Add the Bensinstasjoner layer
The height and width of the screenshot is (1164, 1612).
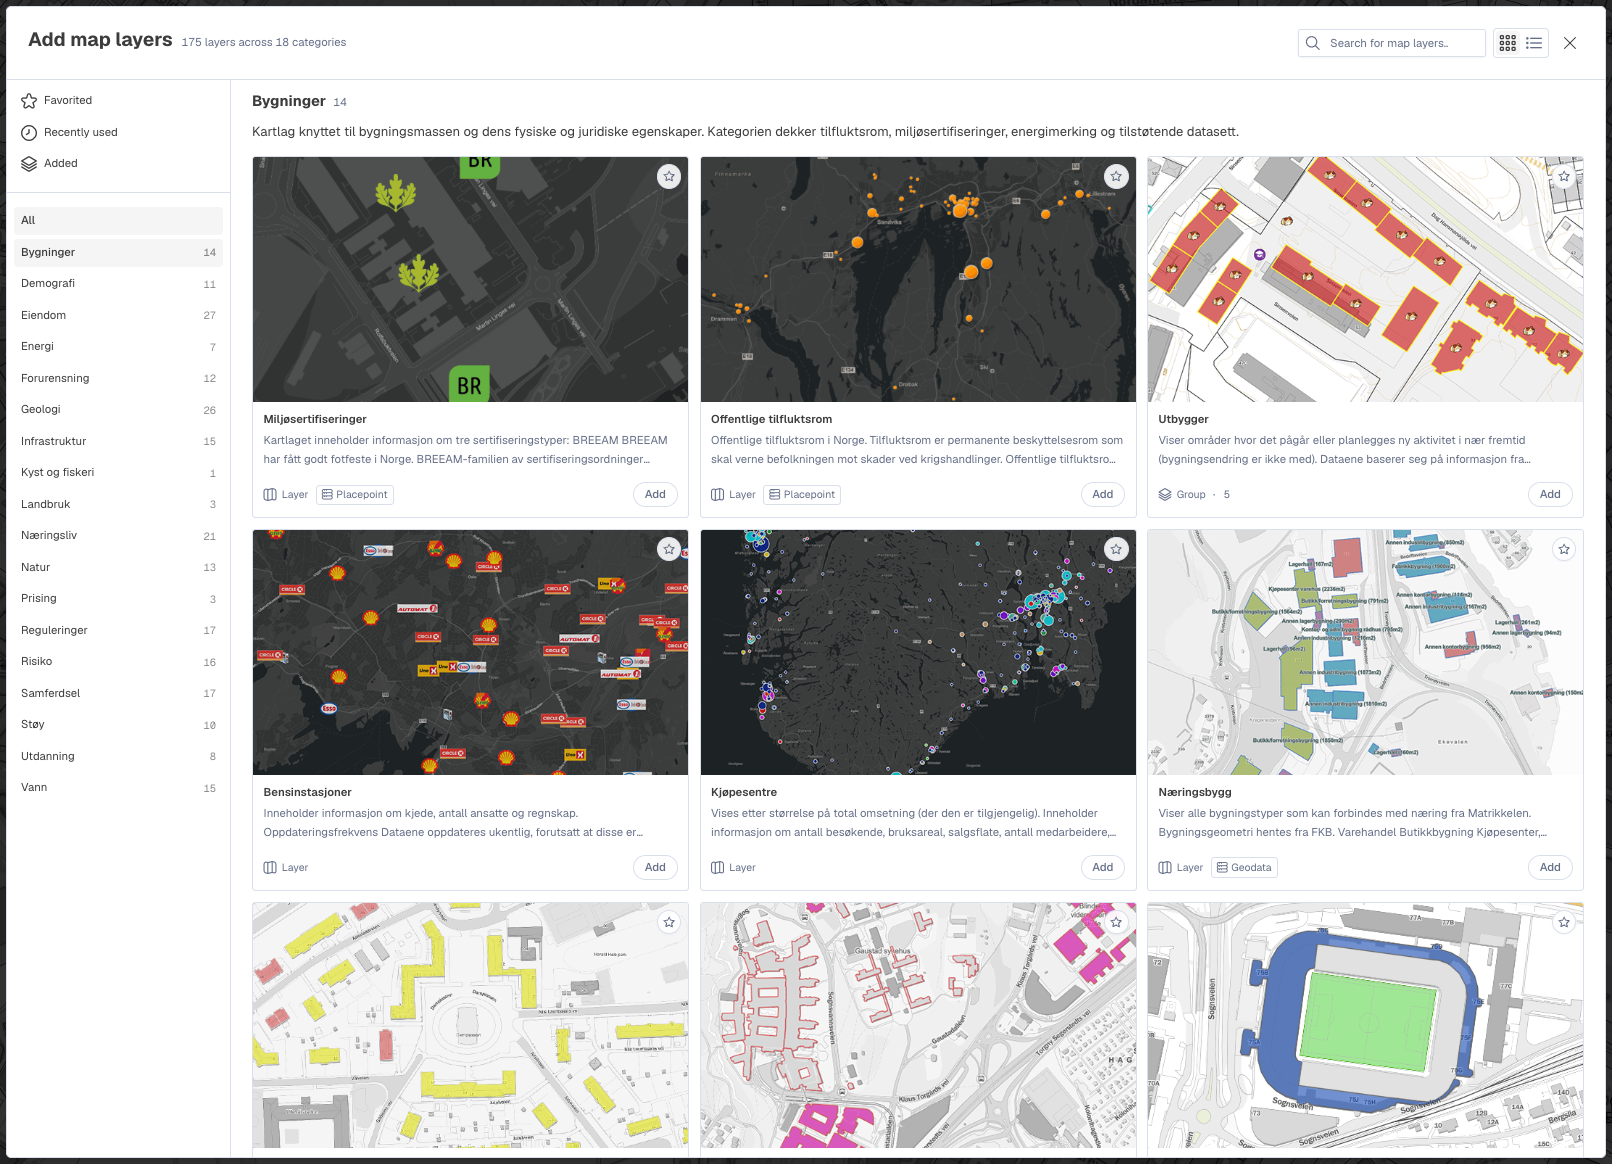pos(655,867)
